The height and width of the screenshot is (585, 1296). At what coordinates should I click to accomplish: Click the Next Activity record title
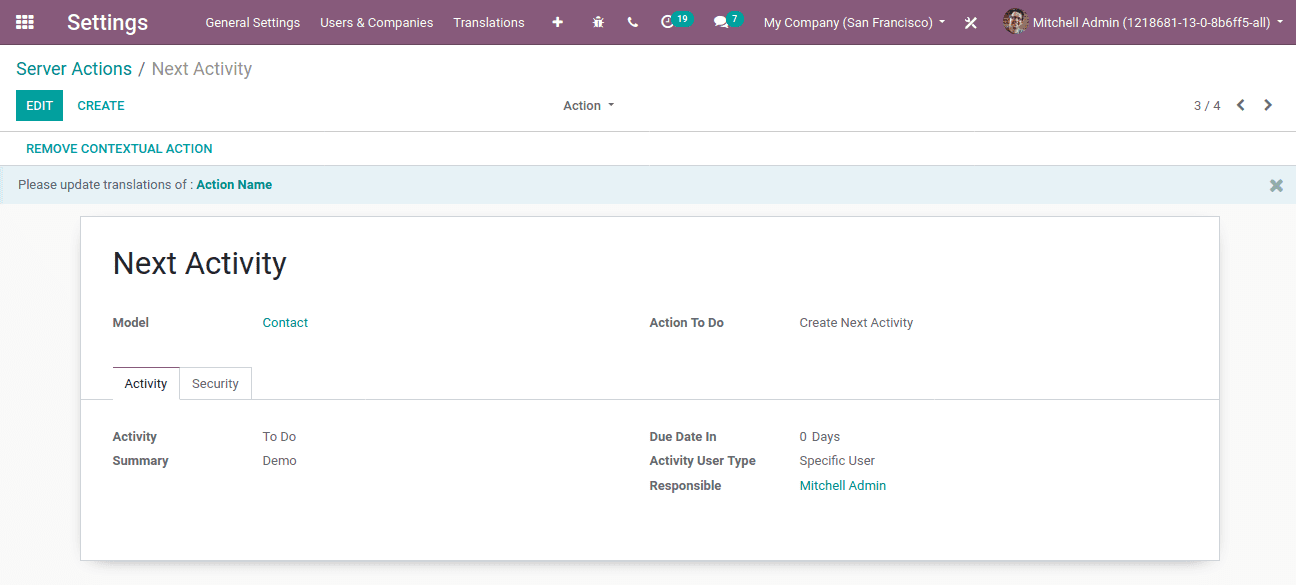click(x=200, y=263)
